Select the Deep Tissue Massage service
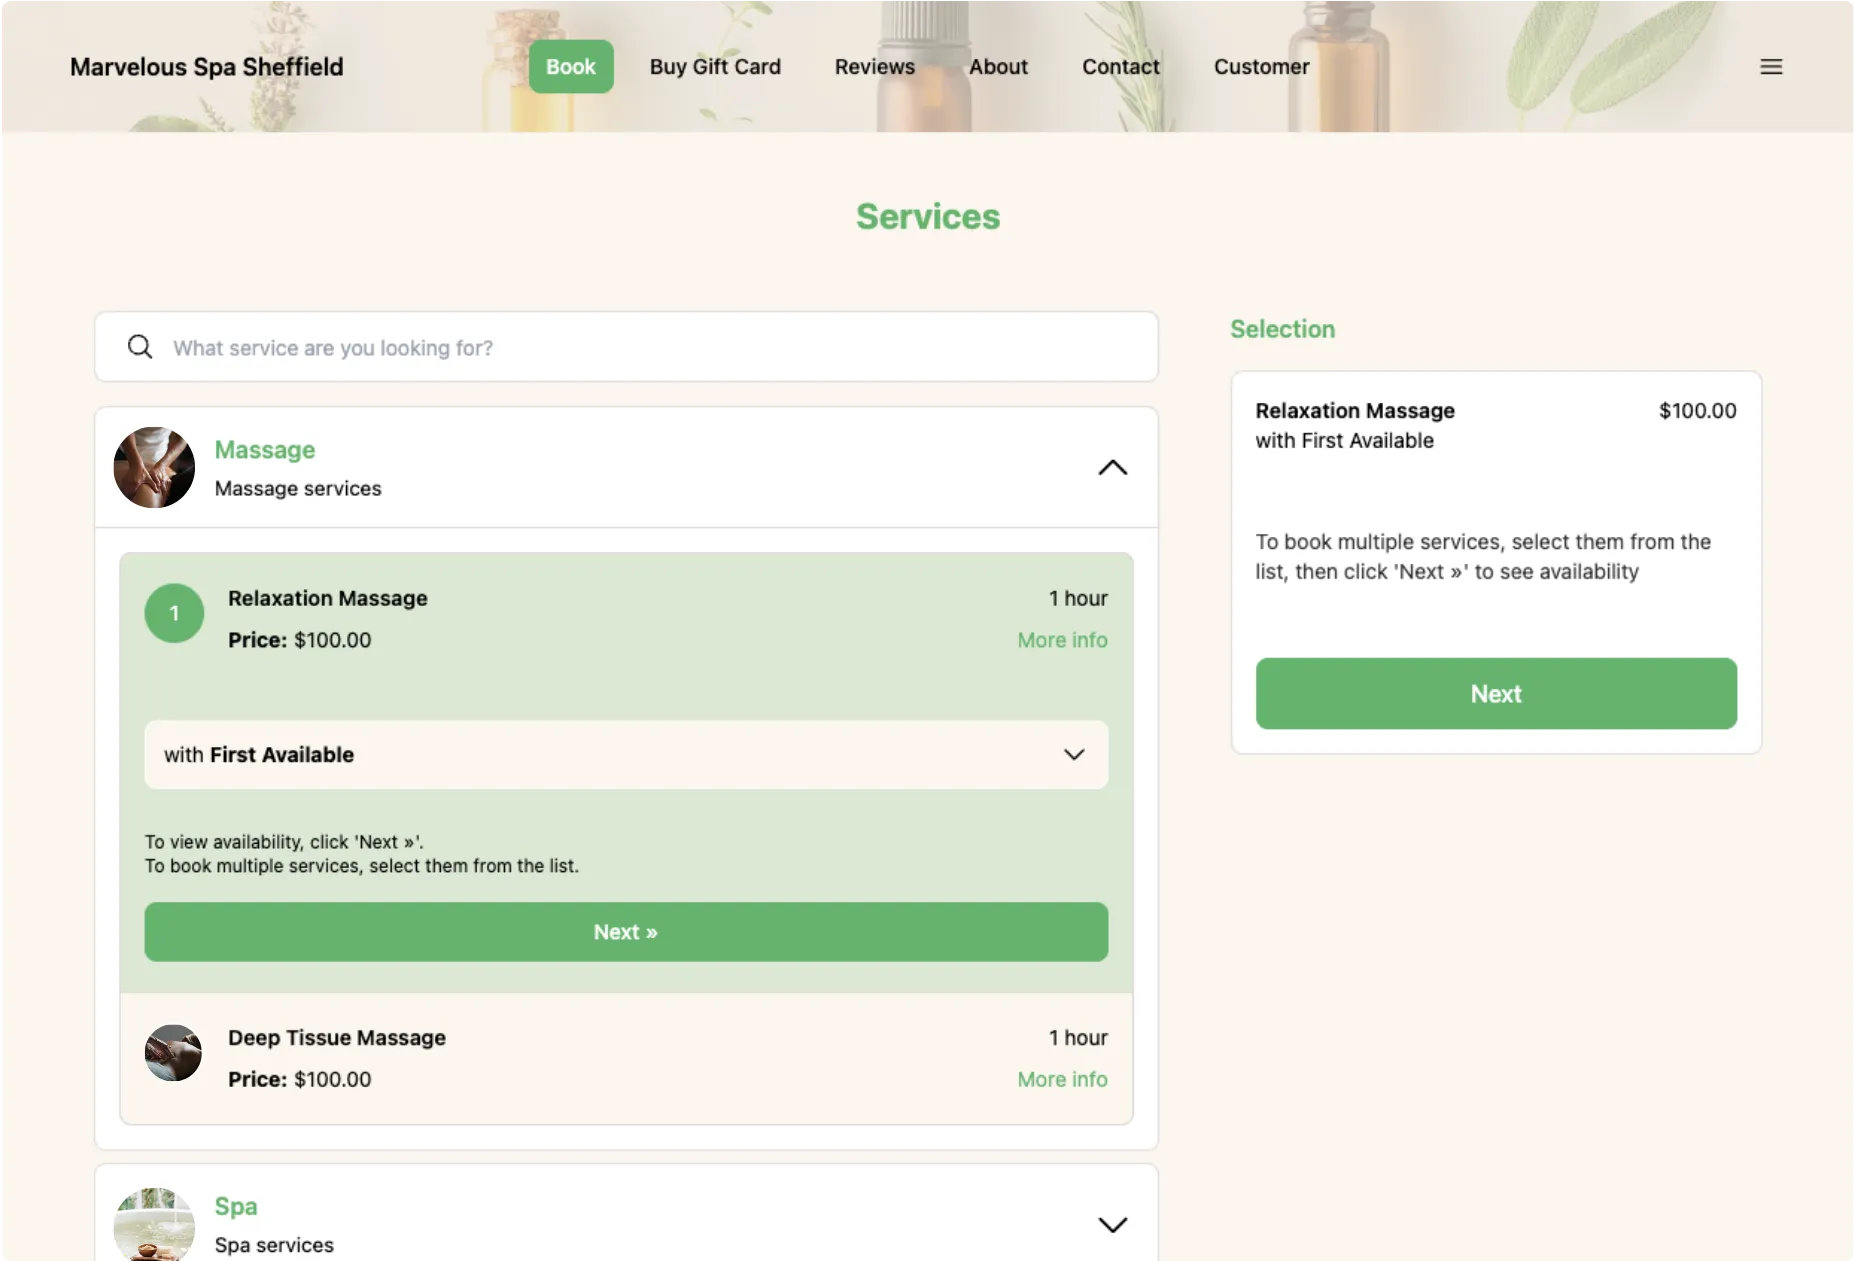The width and height of the screenshot is (1855, 1261). [336, 1037]
